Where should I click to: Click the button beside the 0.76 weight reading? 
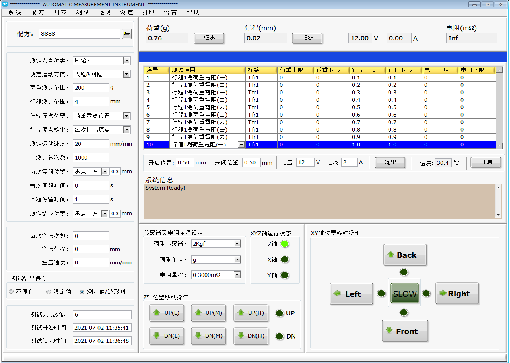tap(209, 38)
